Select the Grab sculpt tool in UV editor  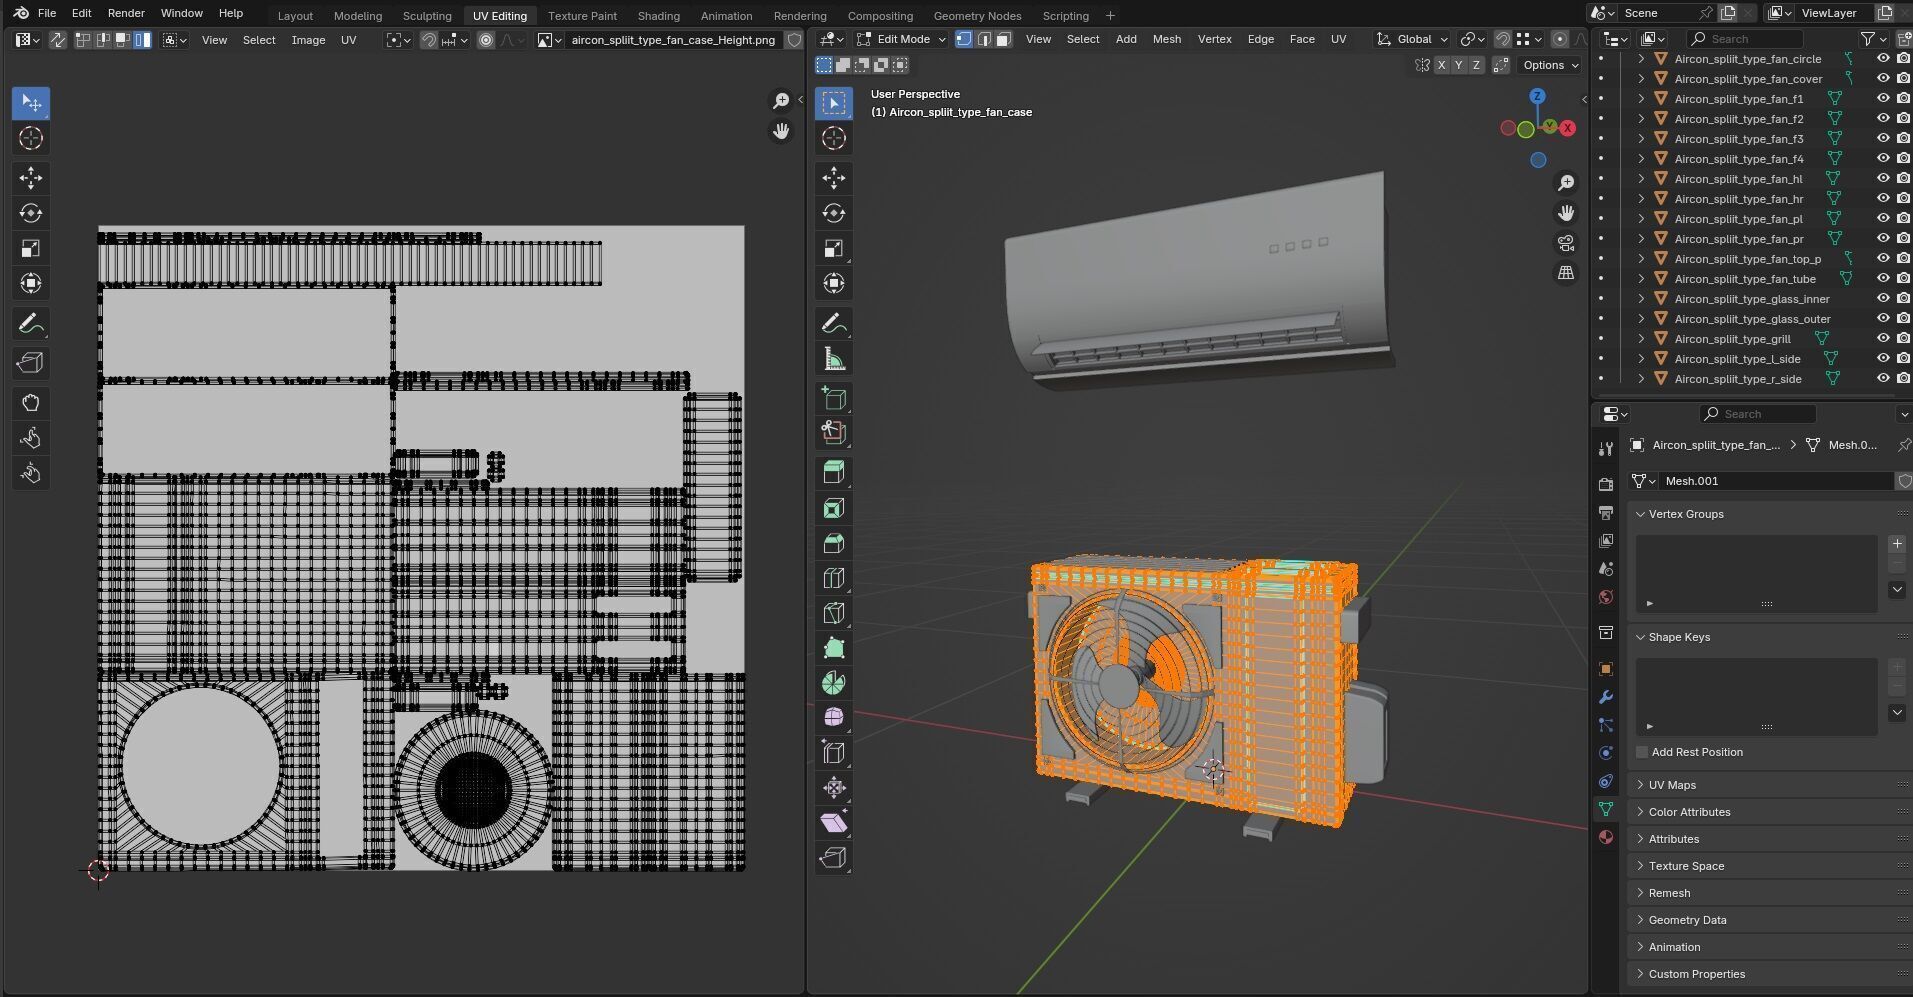(31, 403)
